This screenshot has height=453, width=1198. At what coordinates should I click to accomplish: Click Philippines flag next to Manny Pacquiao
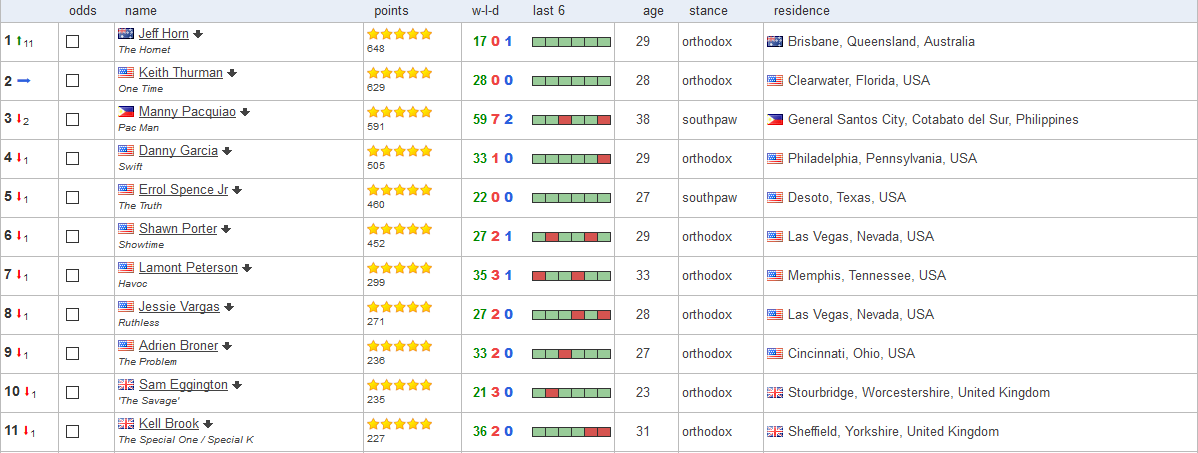(126, 112)
